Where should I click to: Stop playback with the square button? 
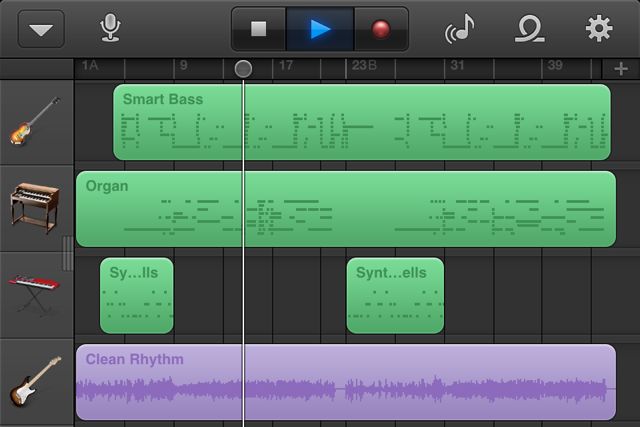[259, 29]
